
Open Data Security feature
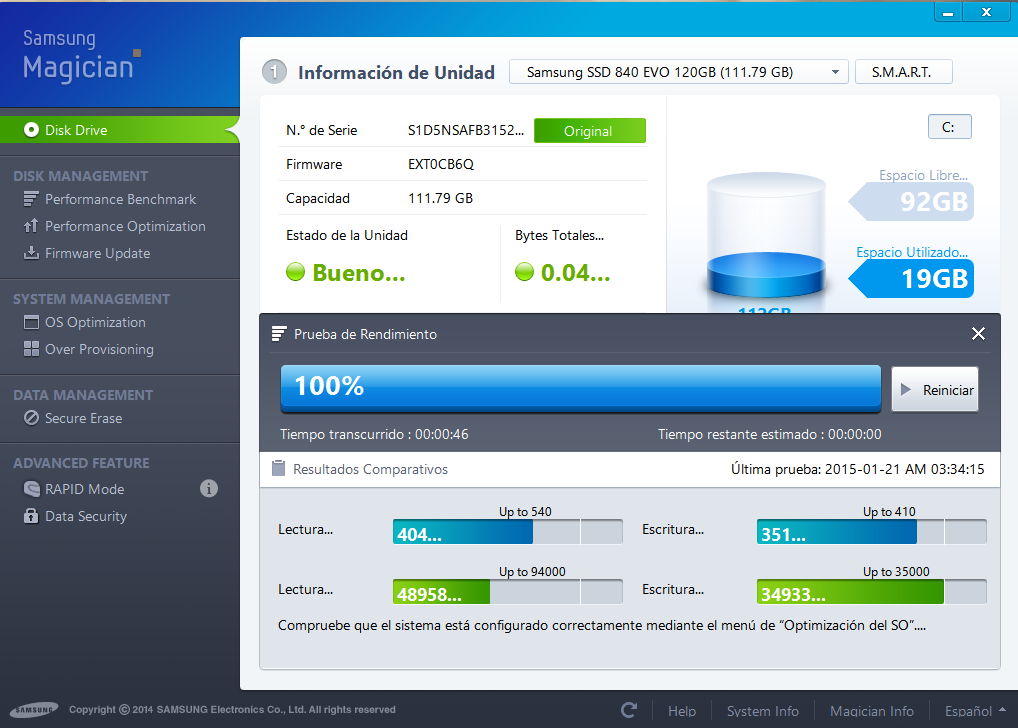pos(86,516)
